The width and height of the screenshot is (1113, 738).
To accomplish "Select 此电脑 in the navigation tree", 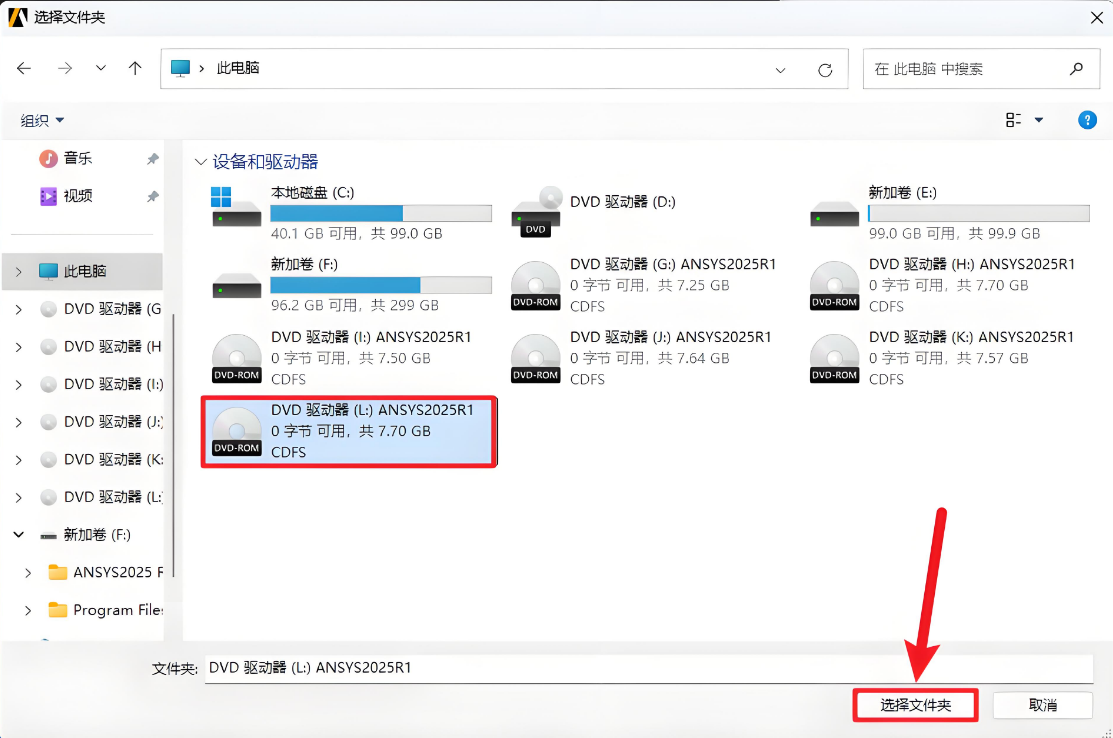I will [84, 271].
